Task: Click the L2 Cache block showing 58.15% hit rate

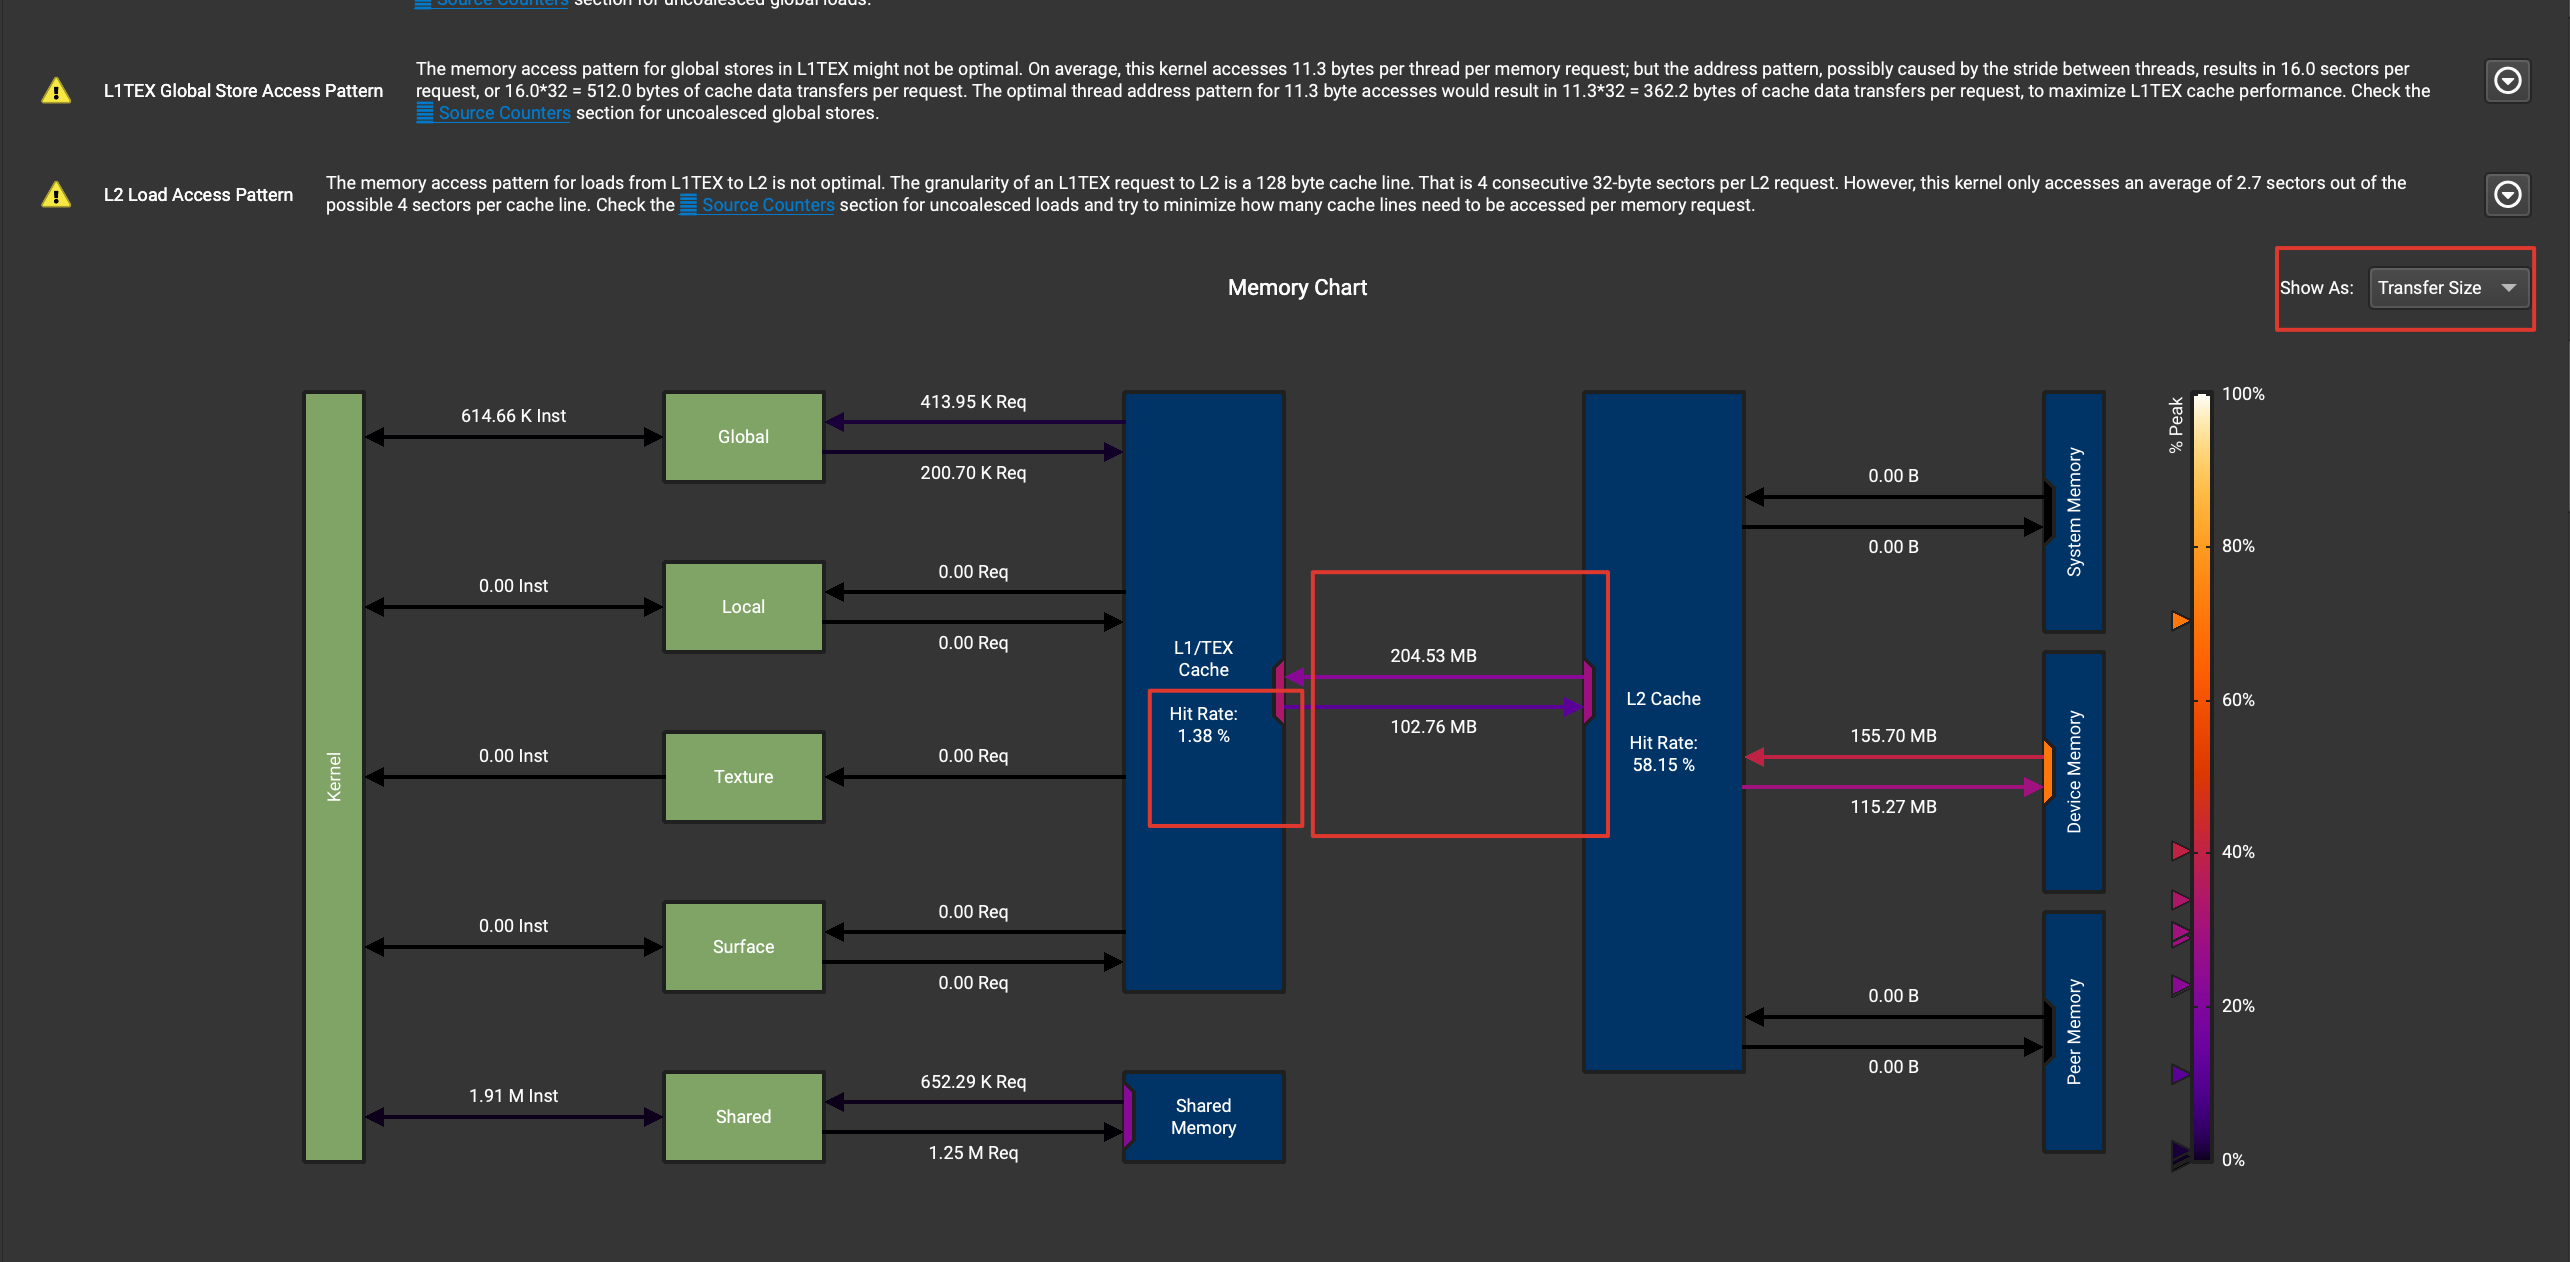Action: (x=1663, y=730)
